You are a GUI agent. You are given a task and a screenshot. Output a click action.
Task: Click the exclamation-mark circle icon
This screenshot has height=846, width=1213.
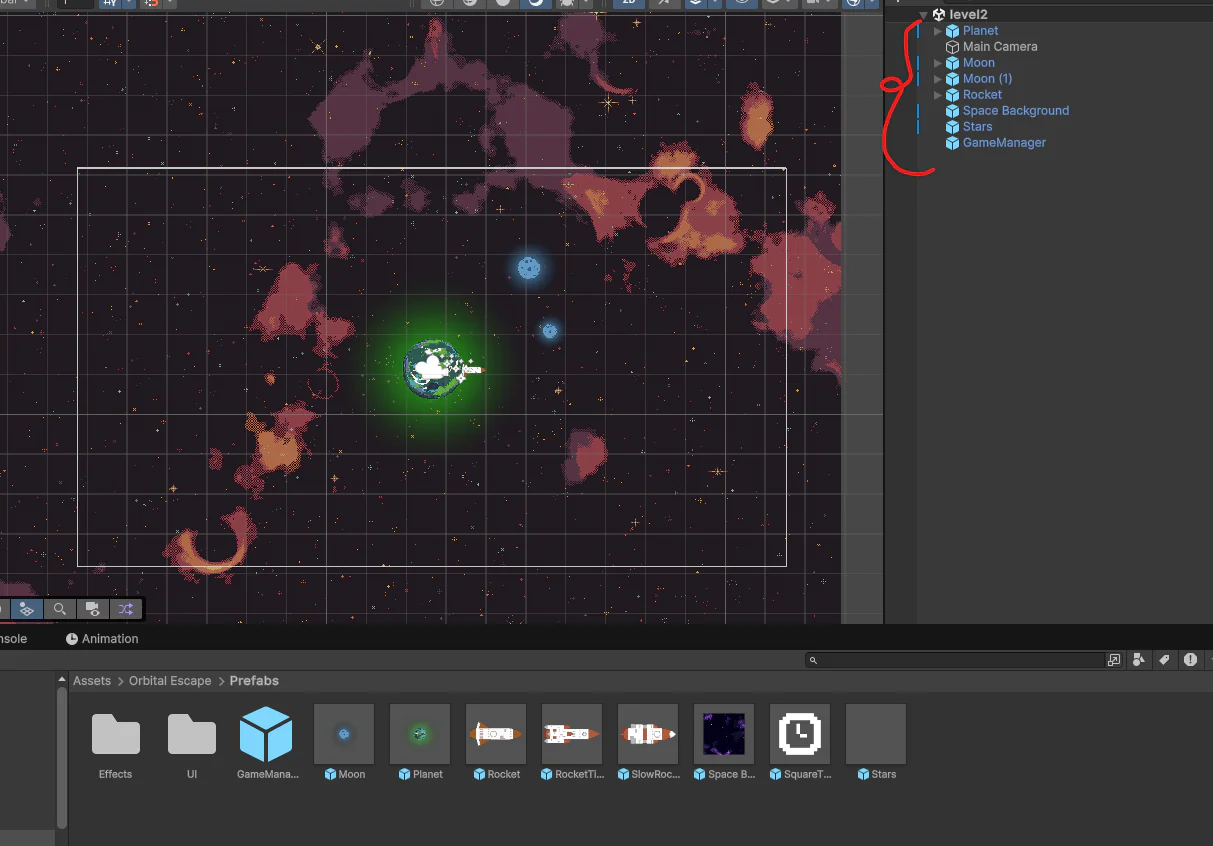1190,660
